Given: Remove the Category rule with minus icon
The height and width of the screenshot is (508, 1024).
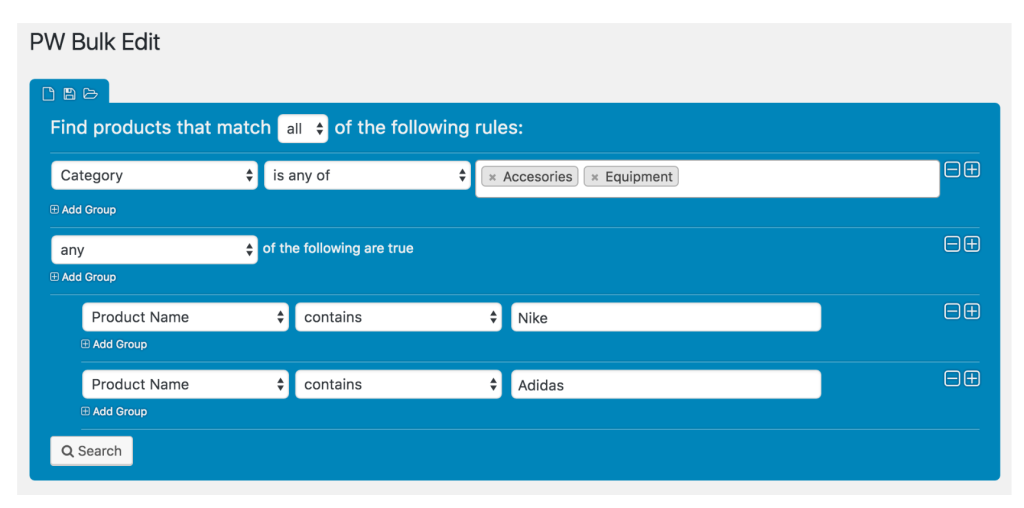Looking at the screenshot, I should coord(953,170).
